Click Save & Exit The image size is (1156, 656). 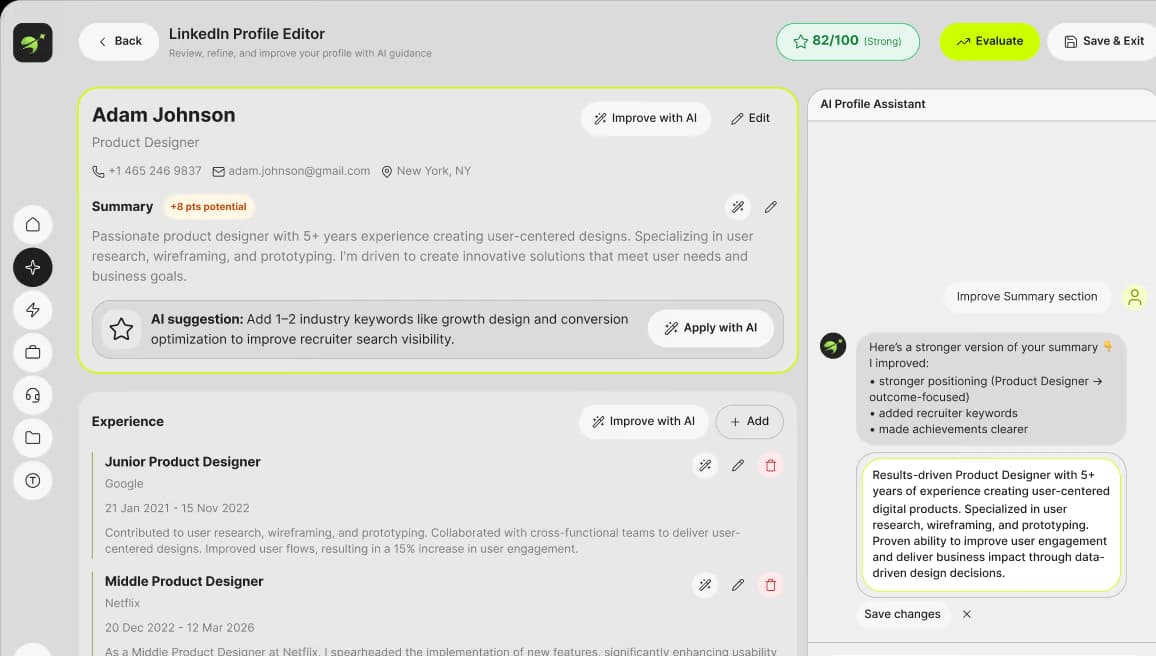pyautogui.click(x=1104, y=41)
